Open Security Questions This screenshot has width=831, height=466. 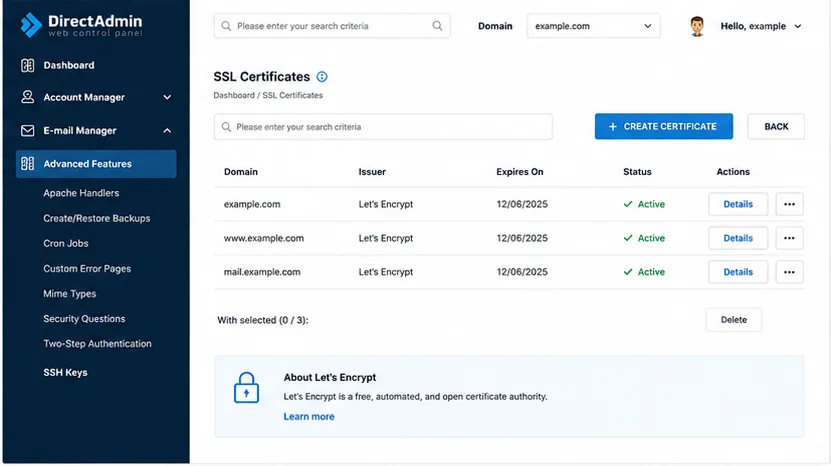pos(84,319)
